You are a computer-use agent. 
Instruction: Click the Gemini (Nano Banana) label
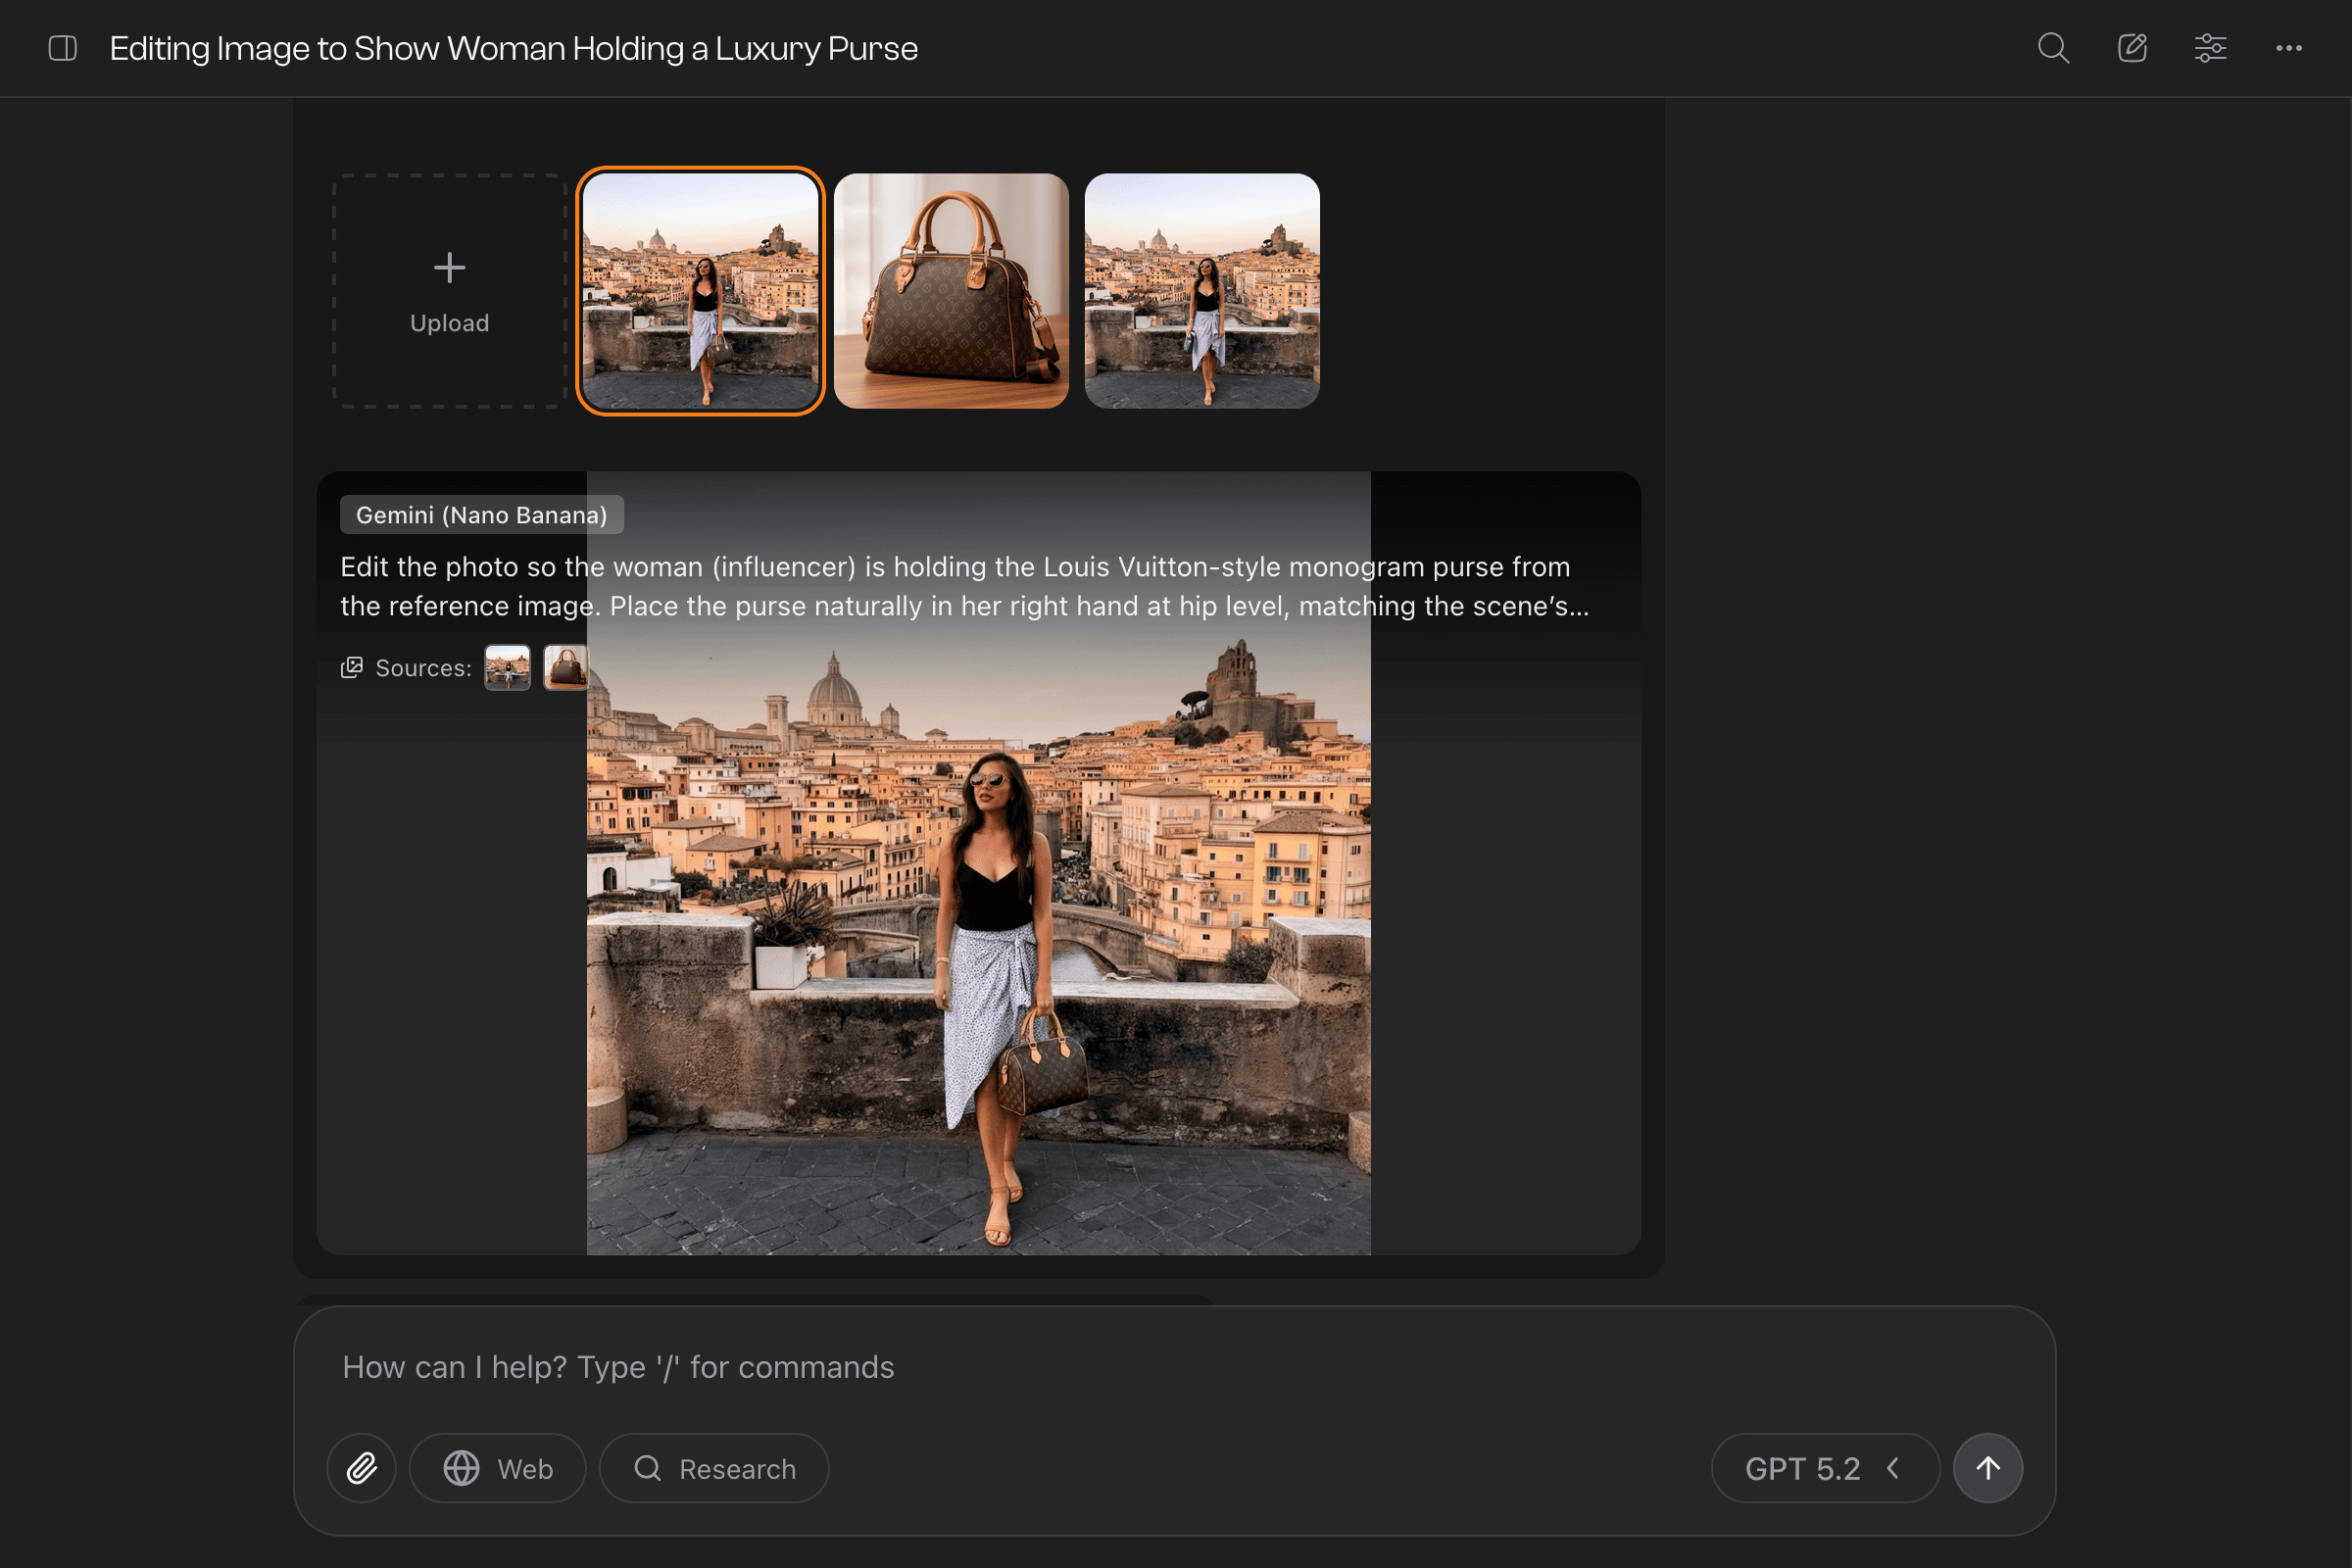click(x=481, y=515)
